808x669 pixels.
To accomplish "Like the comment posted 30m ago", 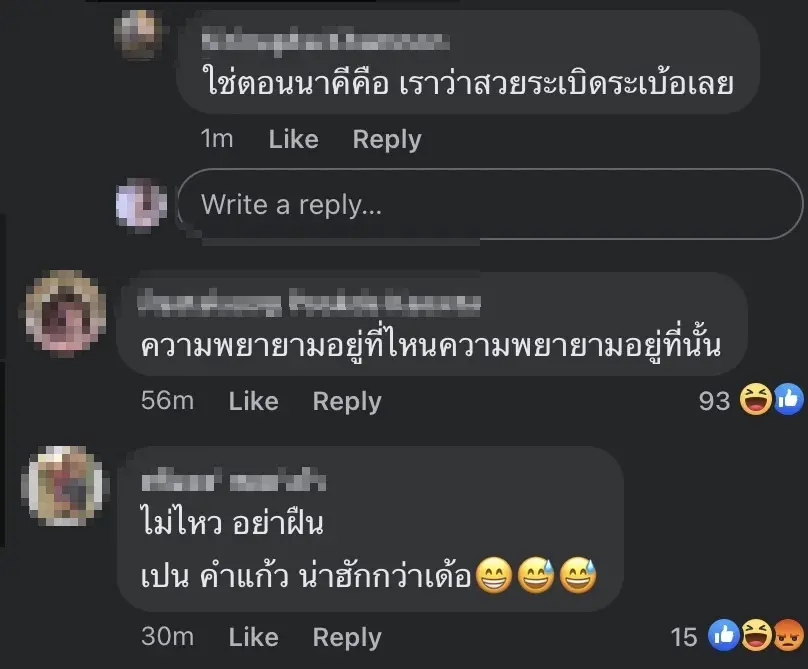I will [x=253, y=637].
